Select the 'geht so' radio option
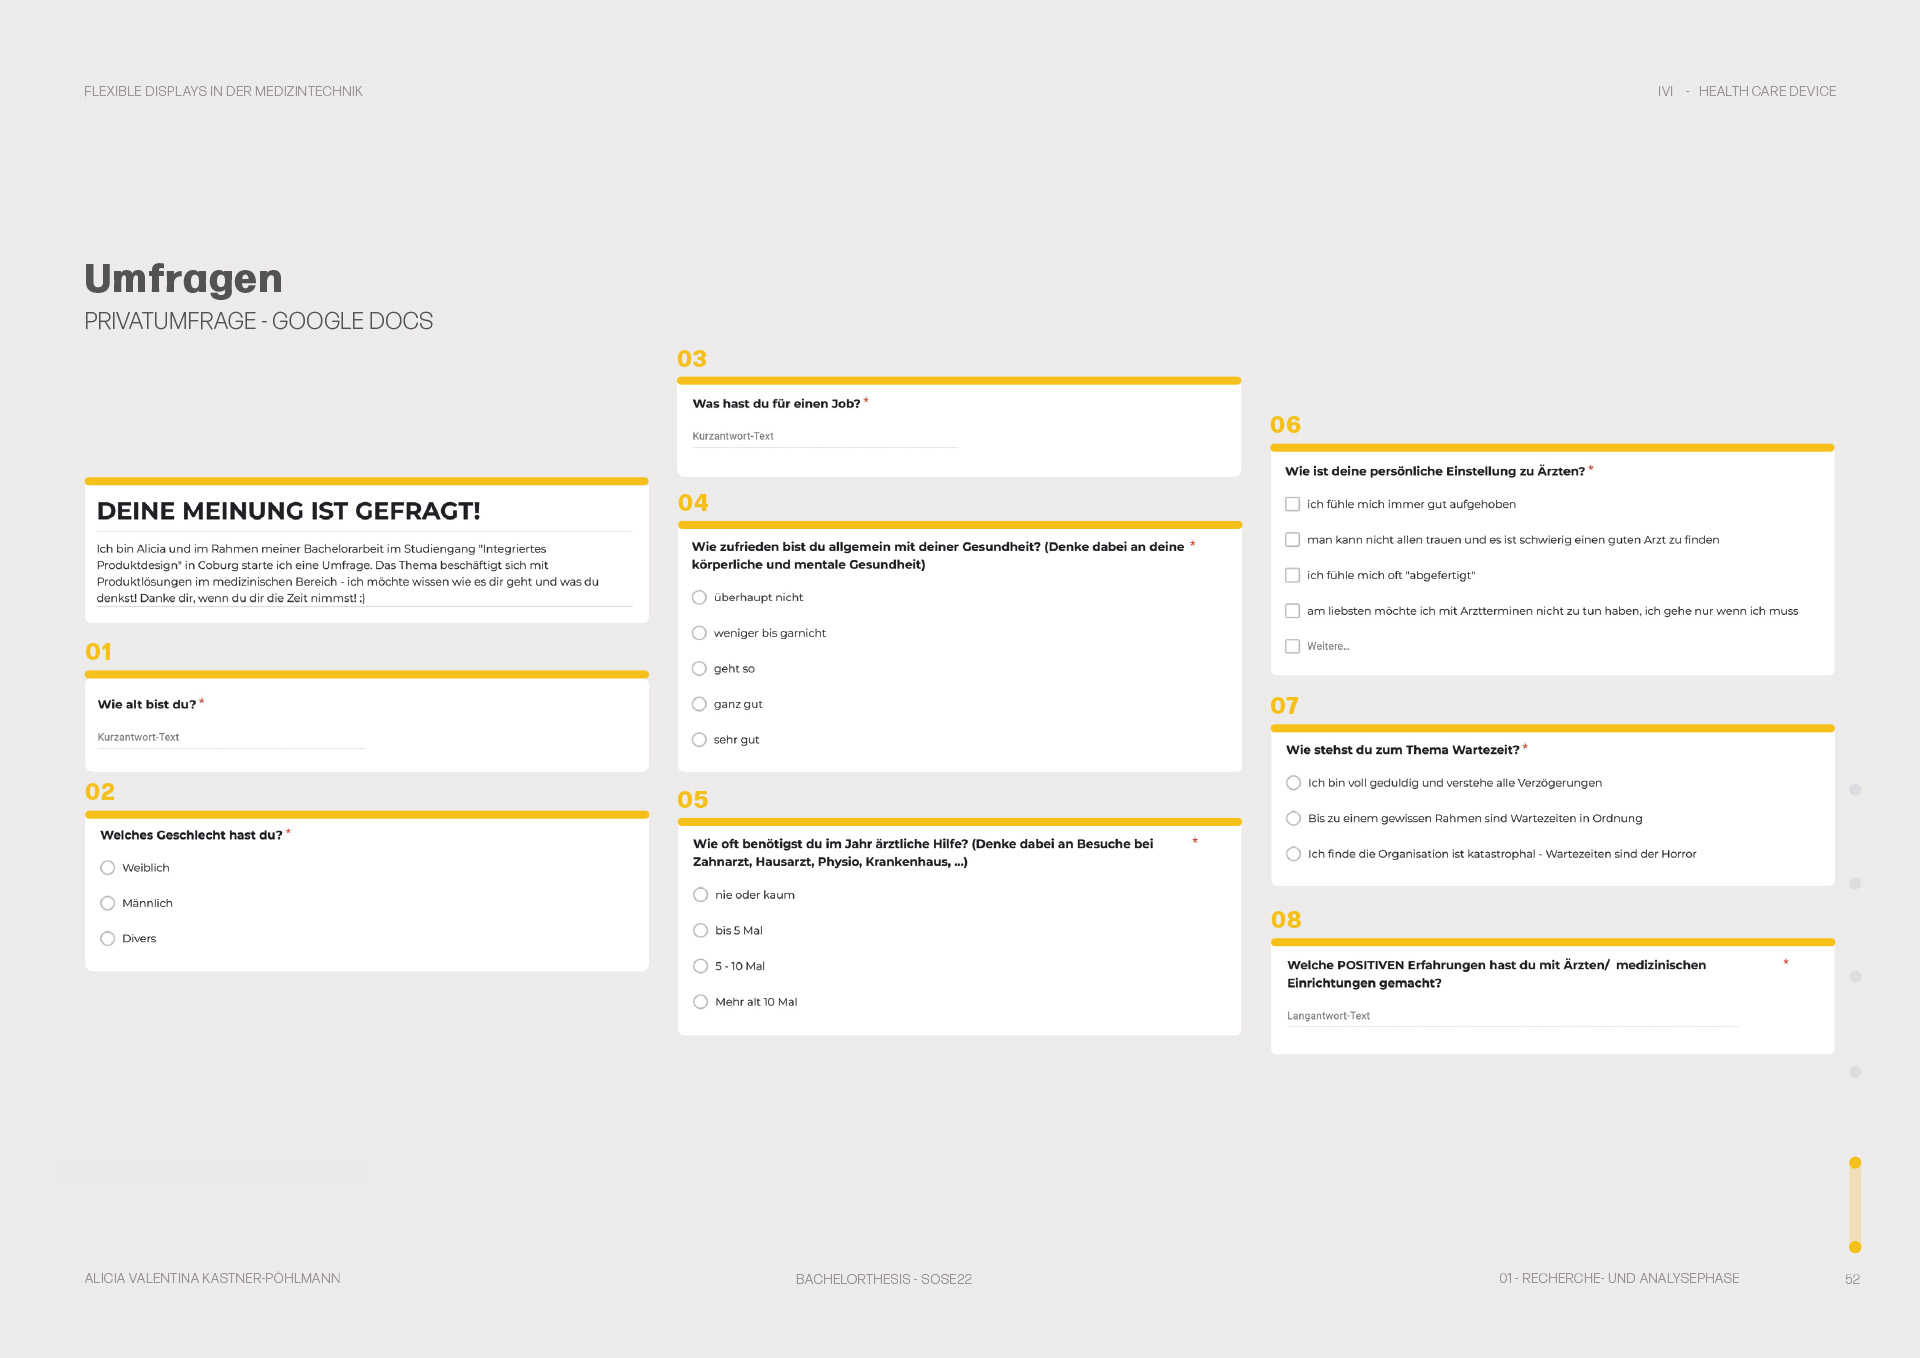The image size is (1920, 1358). (x=700, y=669)
